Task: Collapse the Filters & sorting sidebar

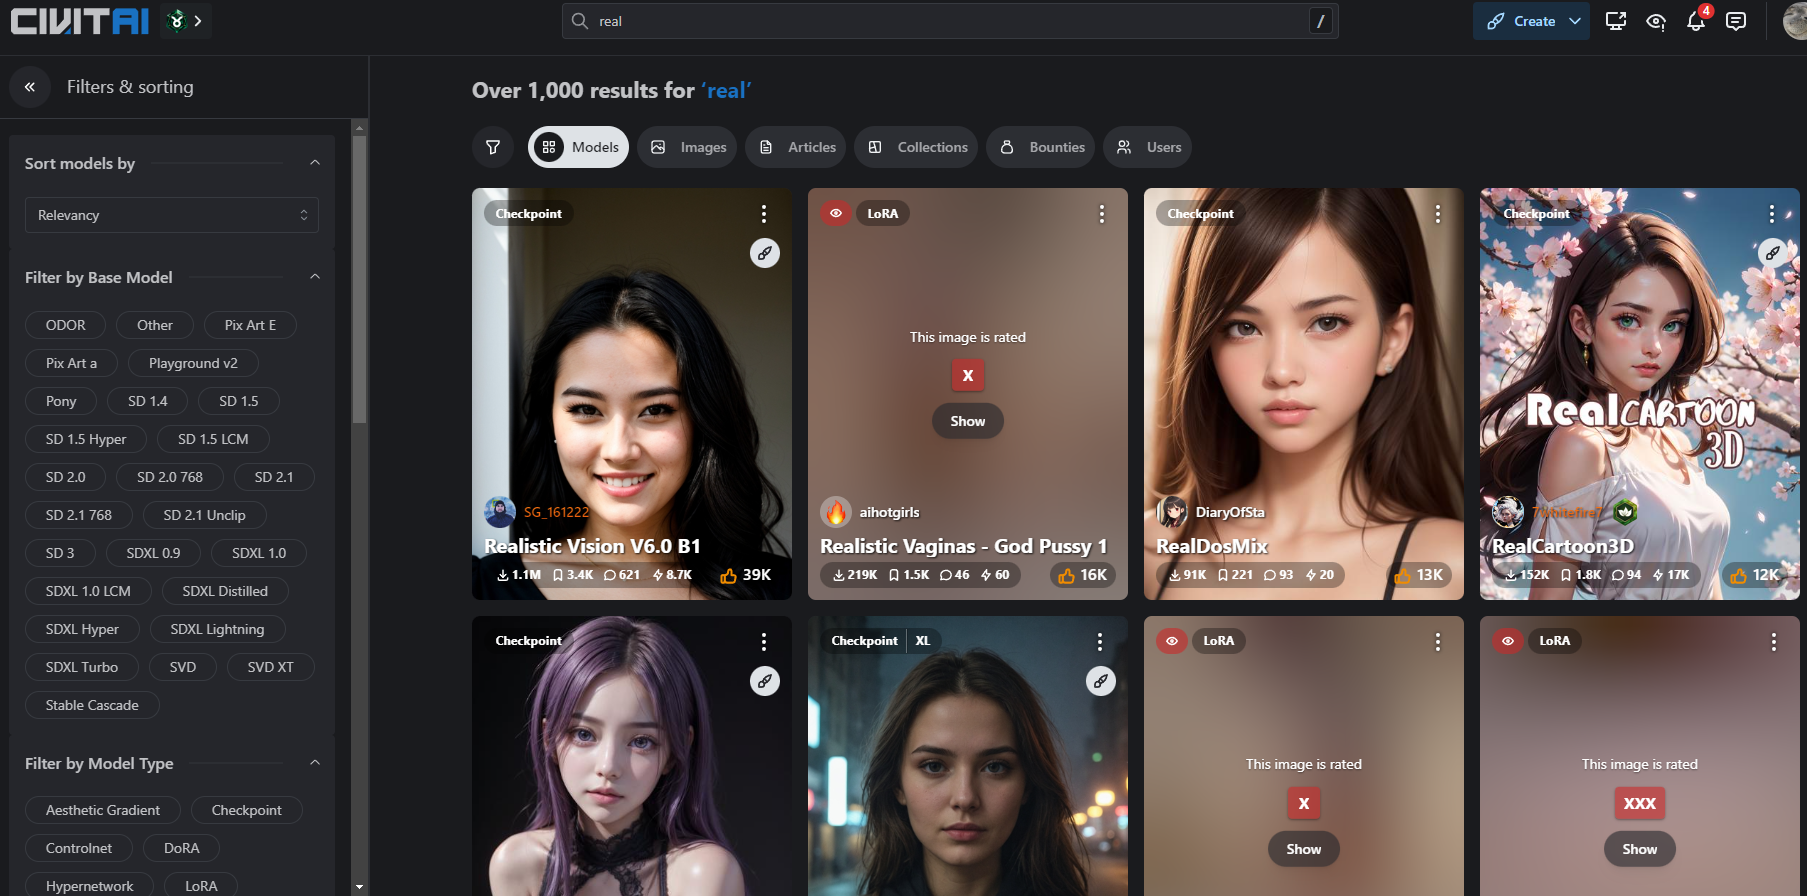Action: 30,87
